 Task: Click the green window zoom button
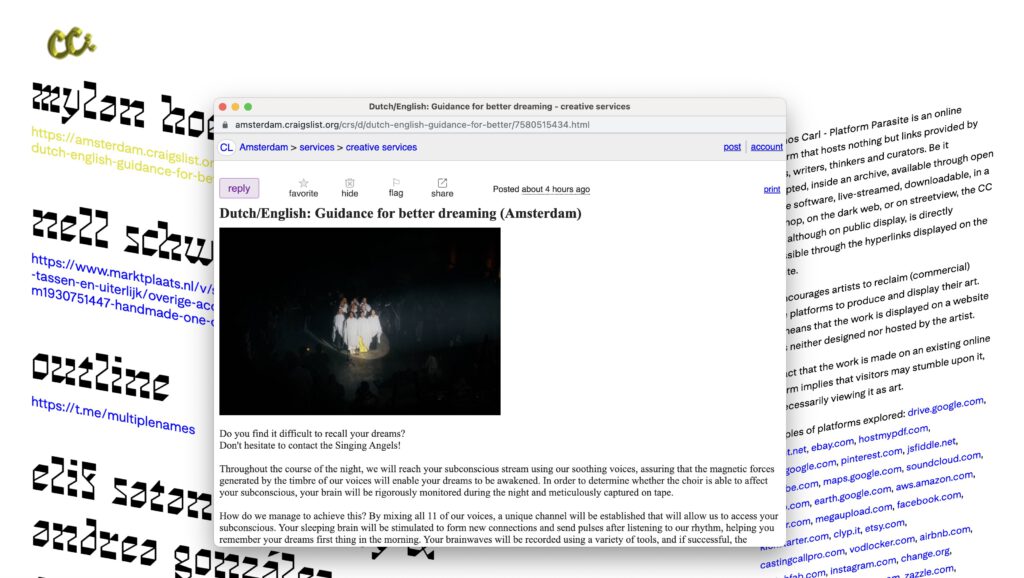[x=248, y=106]
